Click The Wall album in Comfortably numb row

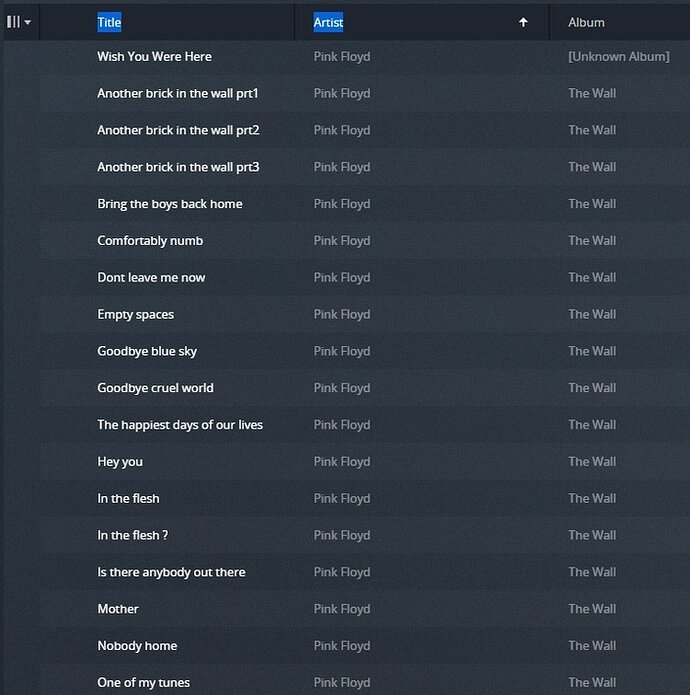pos(592,241)
